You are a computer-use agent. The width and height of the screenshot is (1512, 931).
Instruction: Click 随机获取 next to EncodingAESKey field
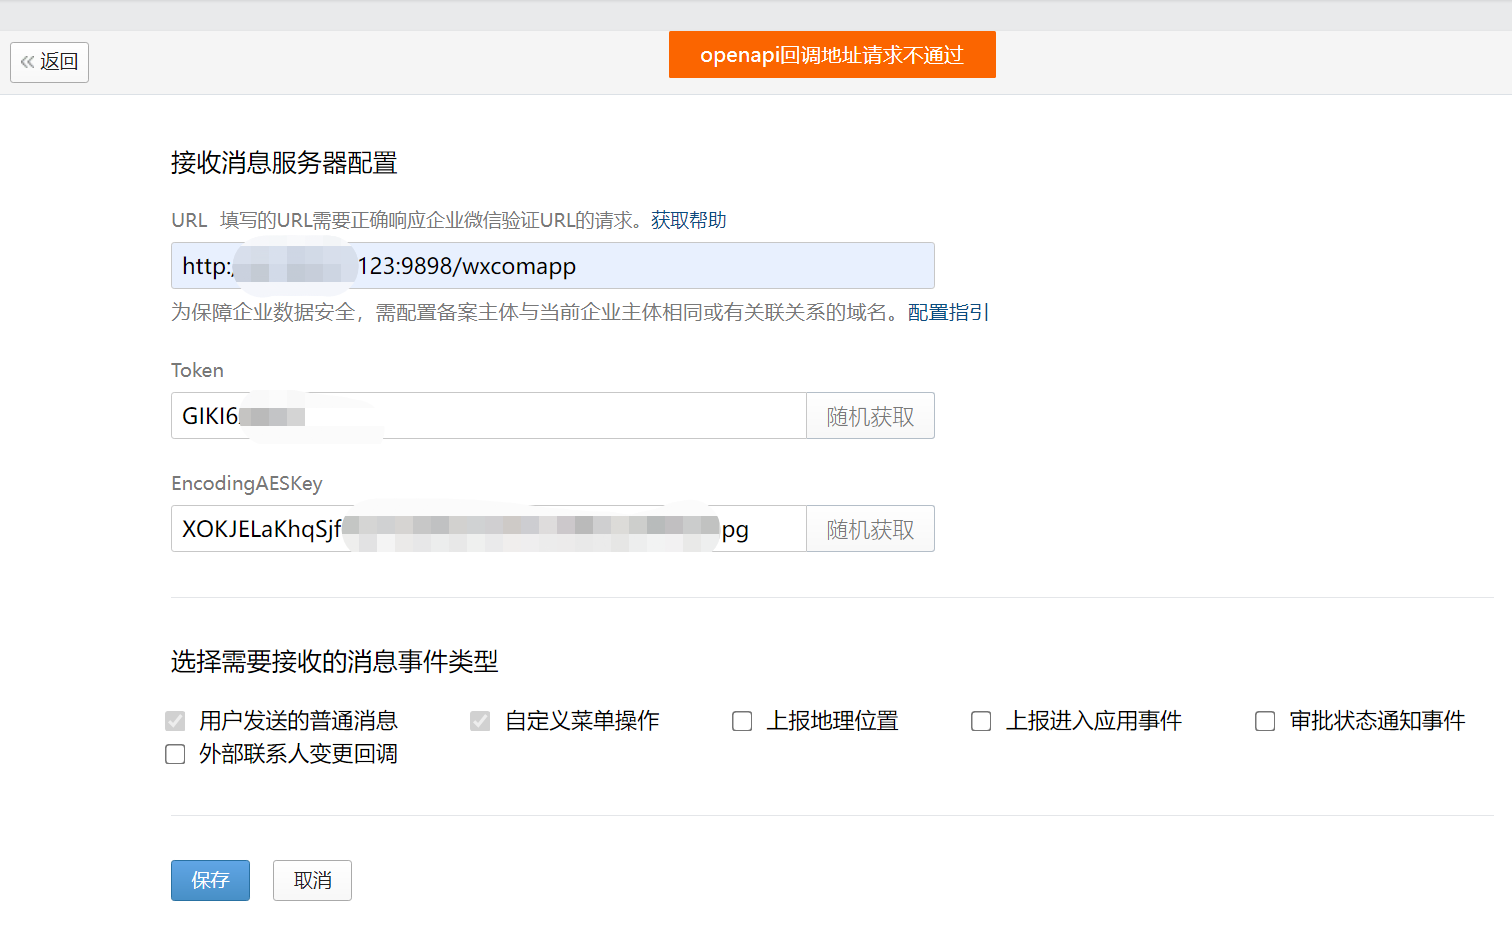(869, 528)
